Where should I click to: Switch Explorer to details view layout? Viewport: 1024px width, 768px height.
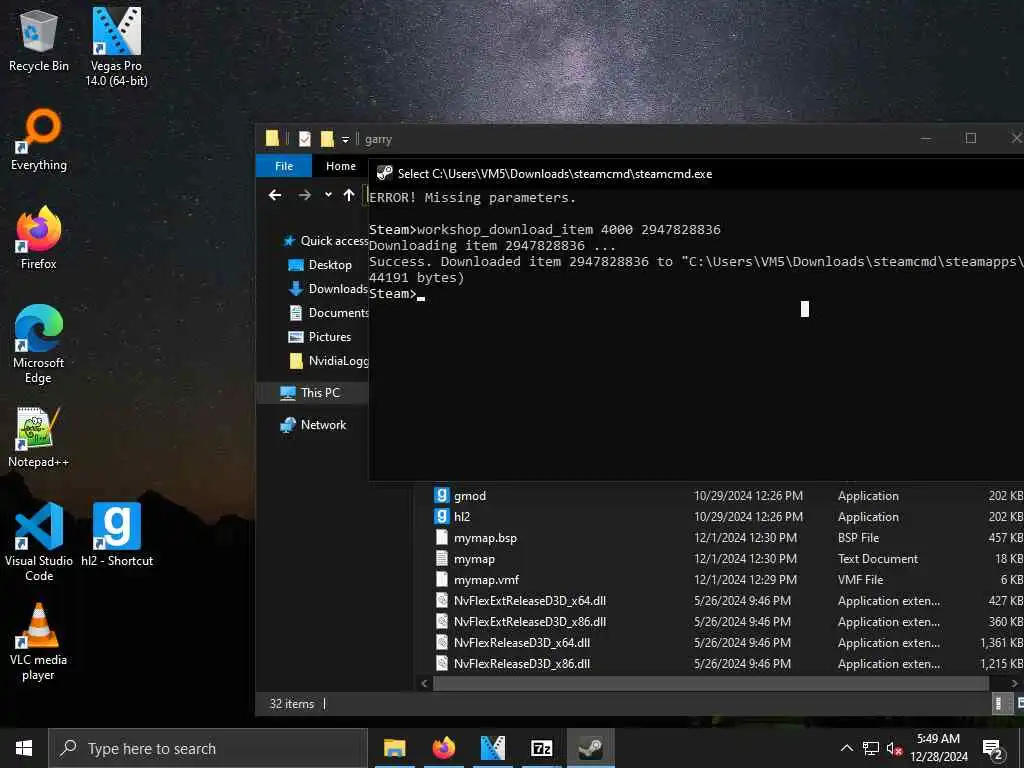click(999, 703)
